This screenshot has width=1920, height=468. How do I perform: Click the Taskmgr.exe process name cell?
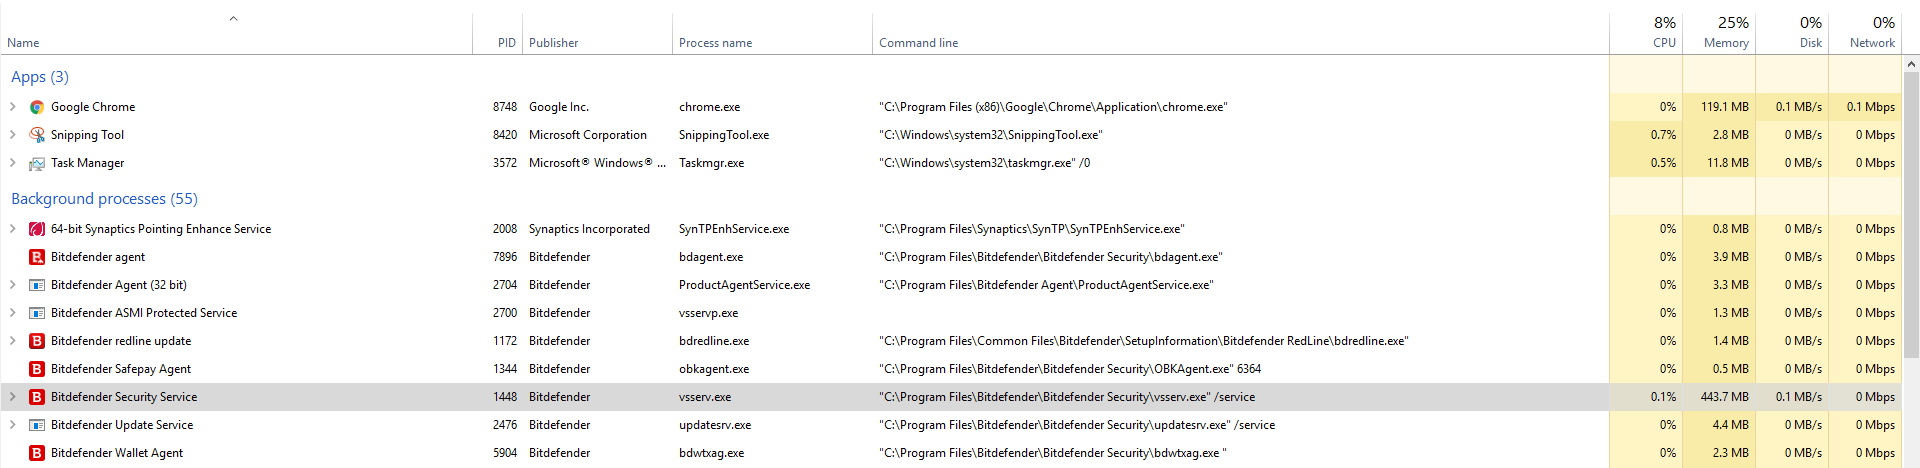pyautogui.click(x=711, y=163)
